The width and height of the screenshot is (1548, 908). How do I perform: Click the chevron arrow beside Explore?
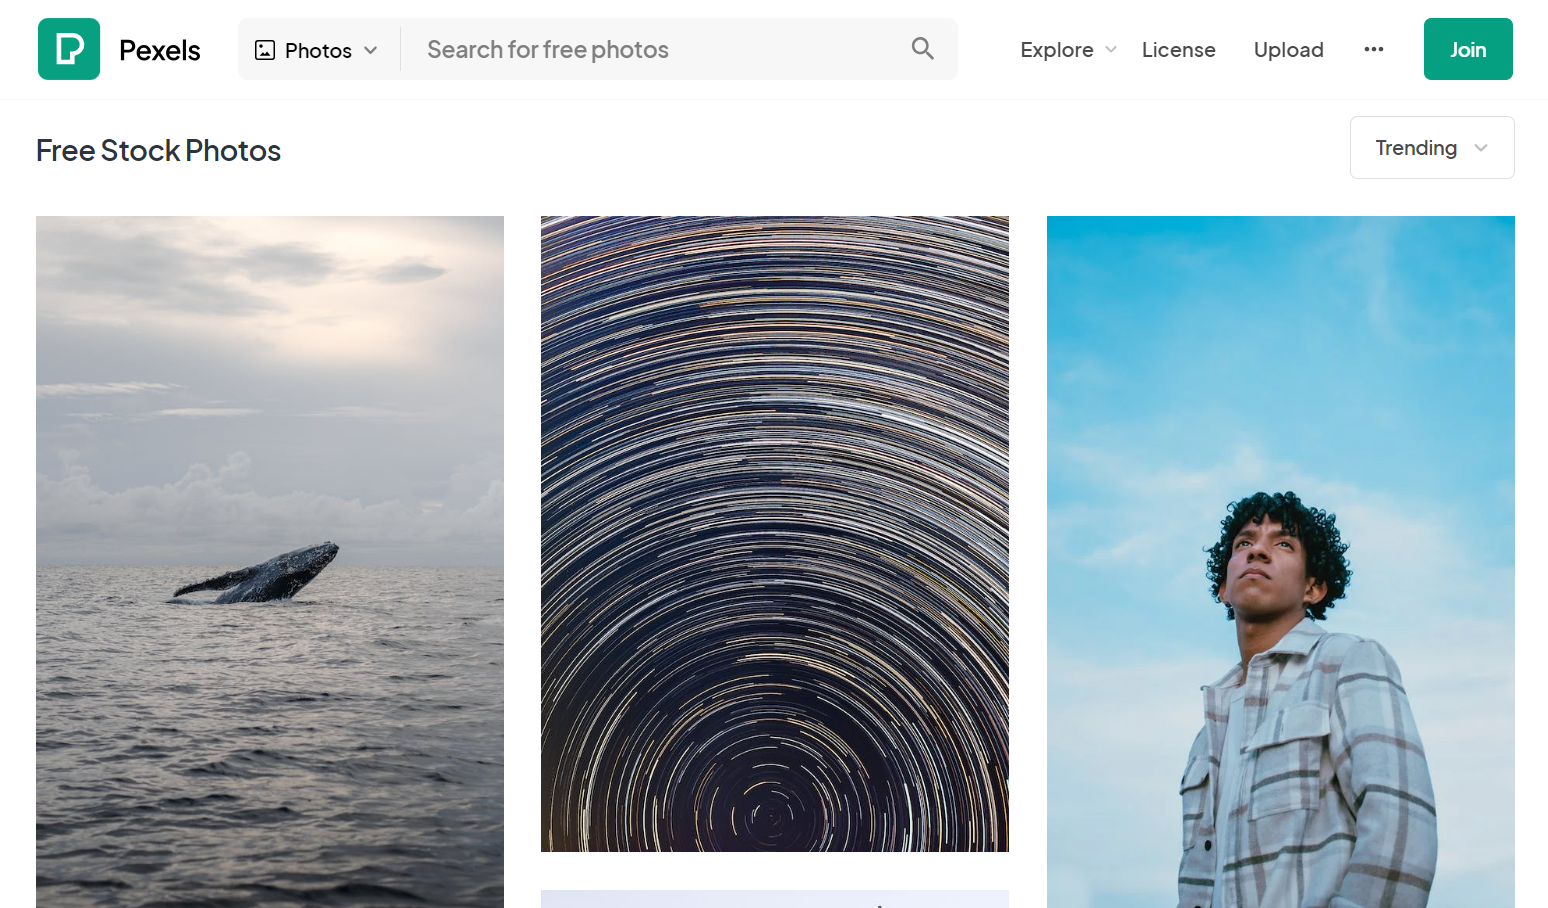pos(1111,50)
